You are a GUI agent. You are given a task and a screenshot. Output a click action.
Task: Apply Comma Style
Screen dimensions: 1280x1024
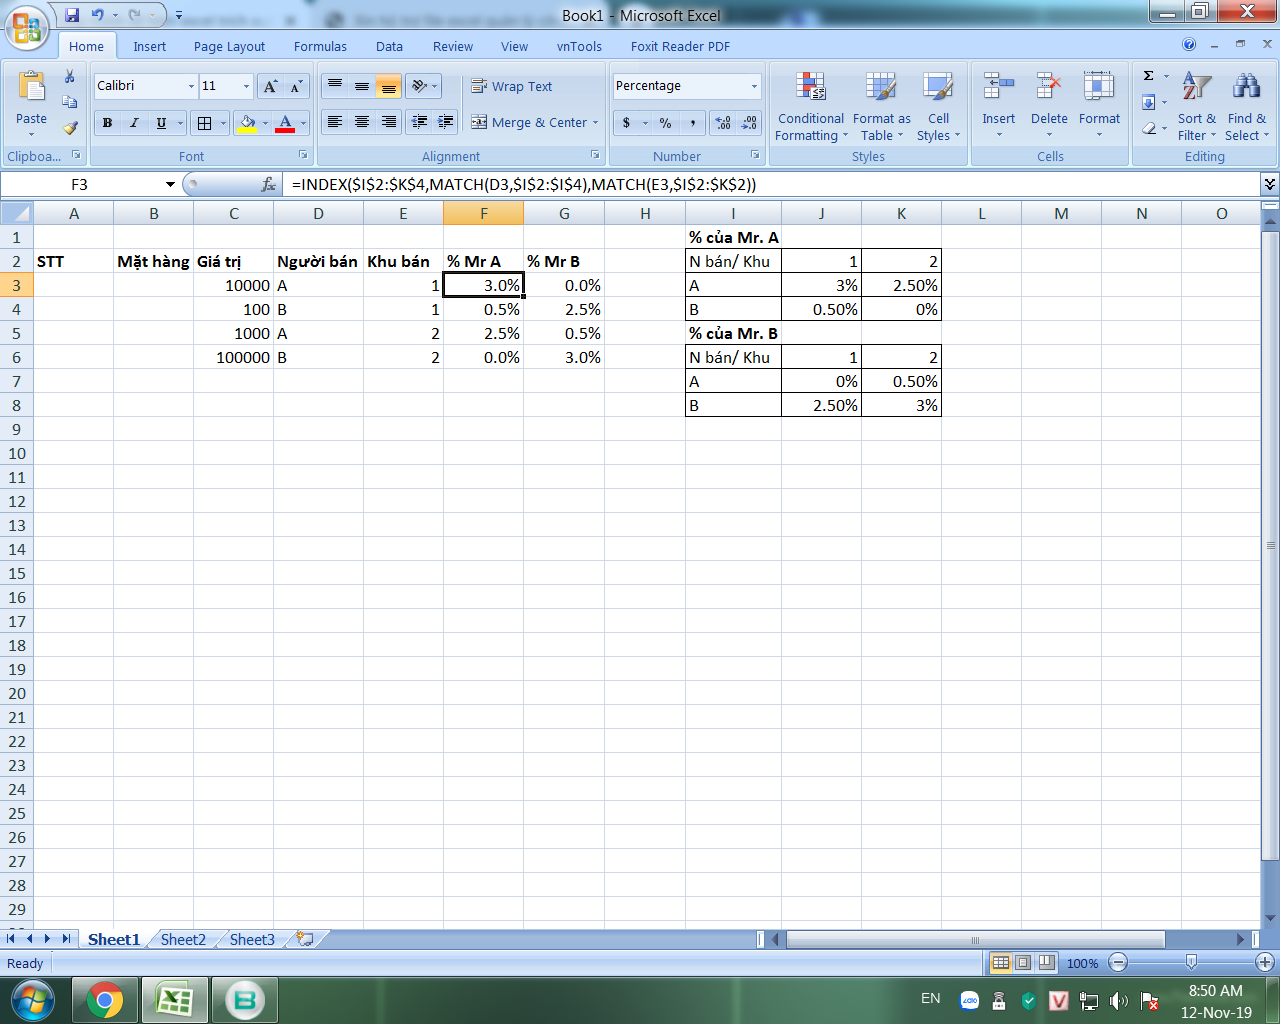coord(692,123)
